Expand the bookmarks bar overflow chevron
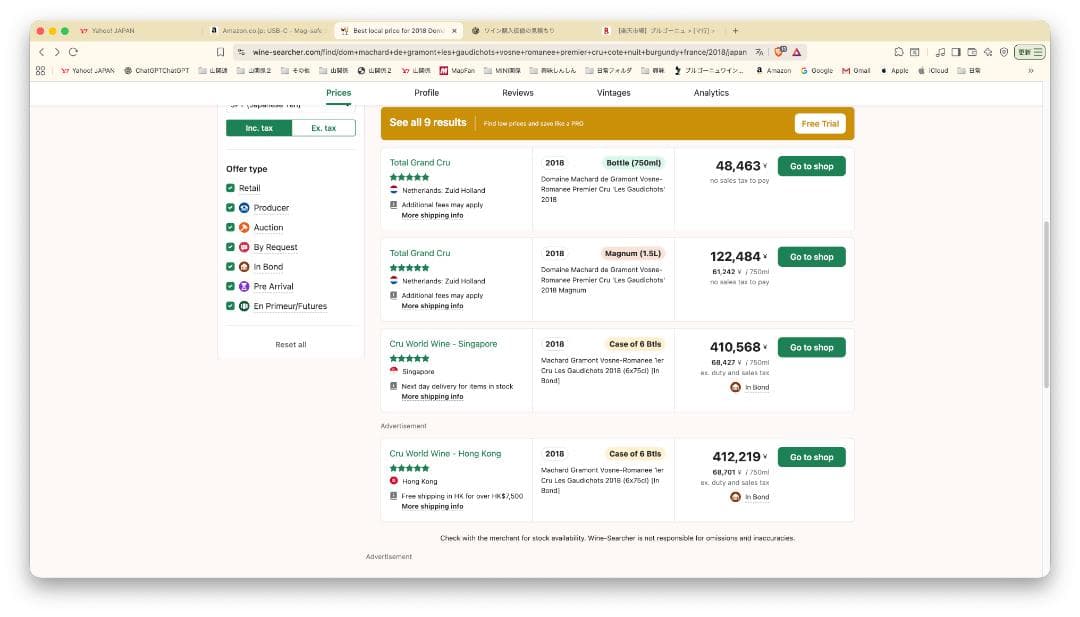The width and height of the screenshot is (1080, 617). pyautogui.click(x=1030, y=71)
